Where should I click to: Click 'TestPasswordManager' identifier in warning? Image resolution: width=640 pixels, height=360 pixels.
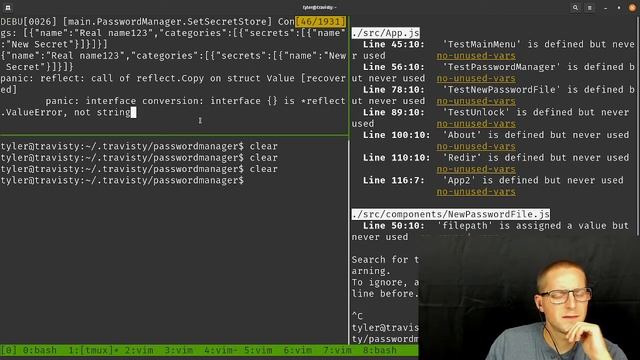501,67
